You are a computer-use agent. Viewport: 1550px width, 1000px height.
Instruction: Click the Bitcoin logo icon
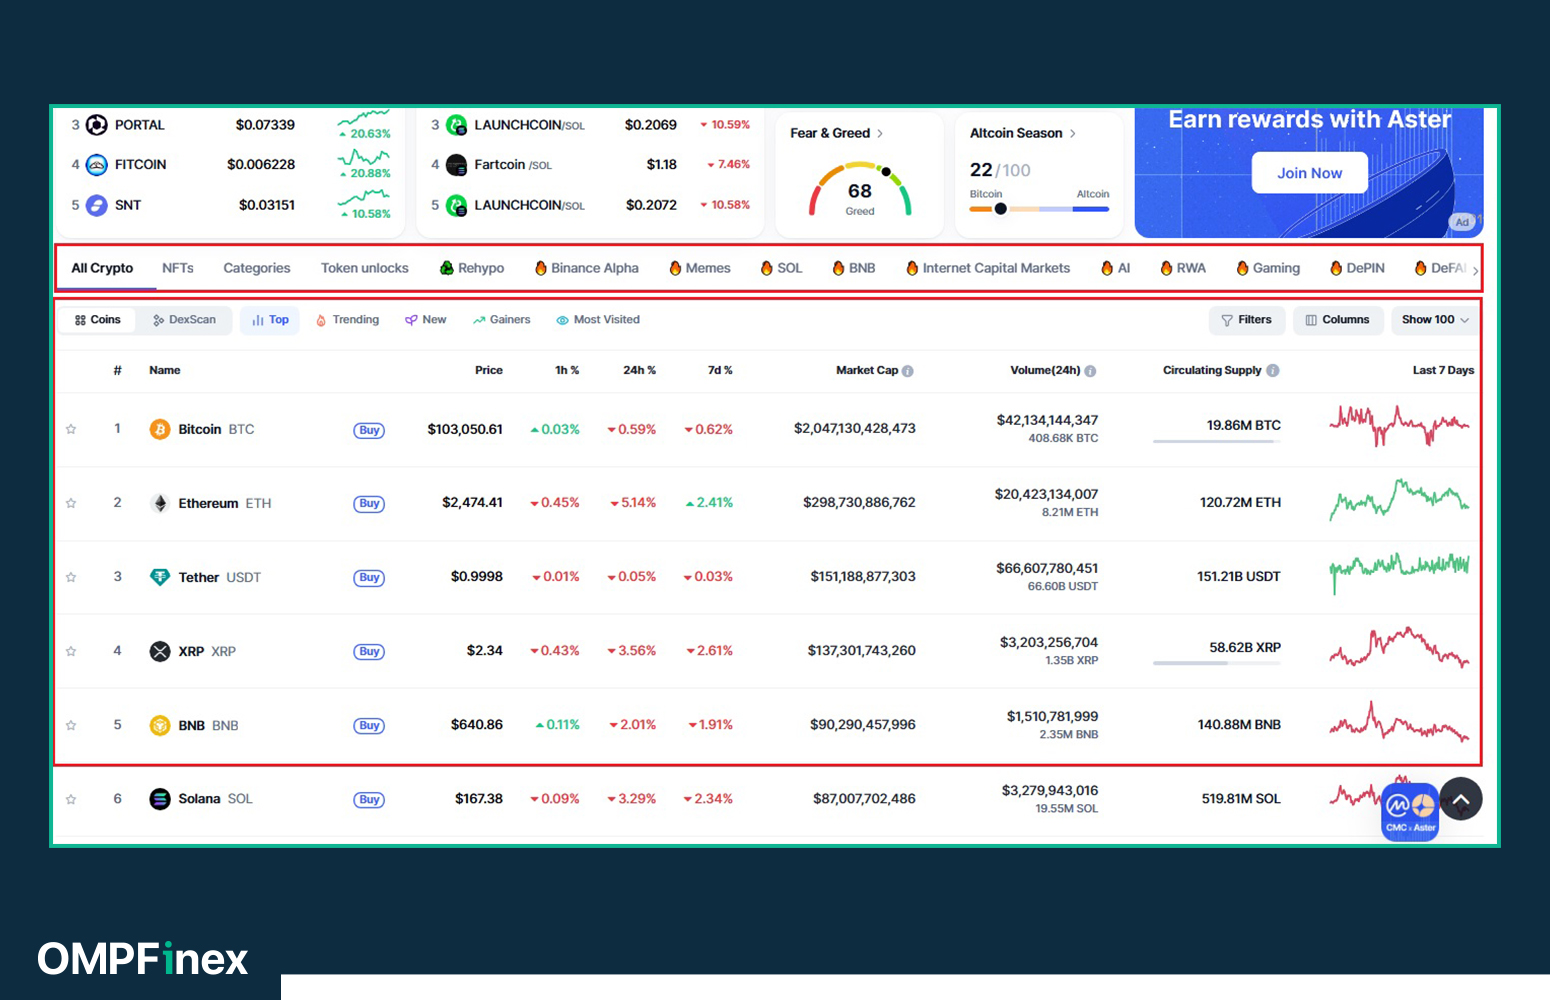[160, 429]
